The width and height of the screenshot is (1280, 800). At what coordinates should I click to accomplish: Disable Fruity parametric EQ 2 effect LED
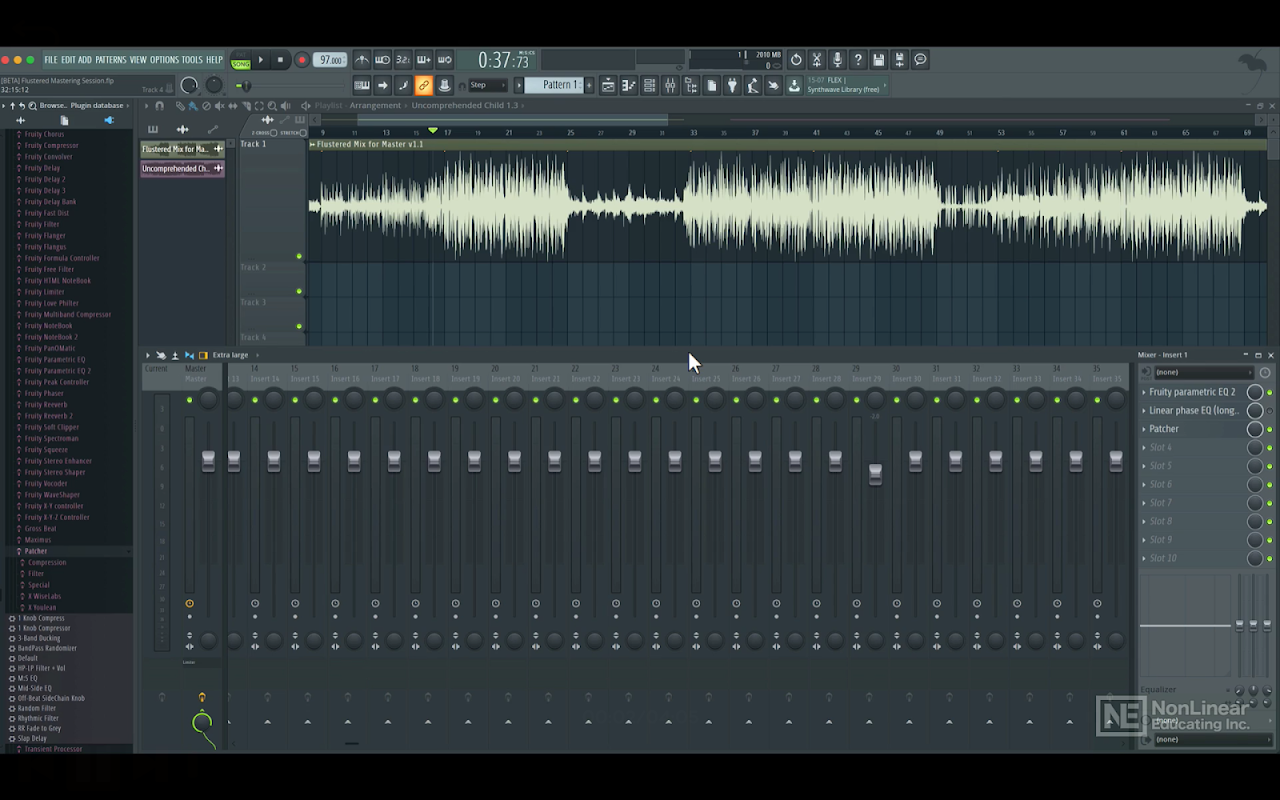(x=1270, y=392)
